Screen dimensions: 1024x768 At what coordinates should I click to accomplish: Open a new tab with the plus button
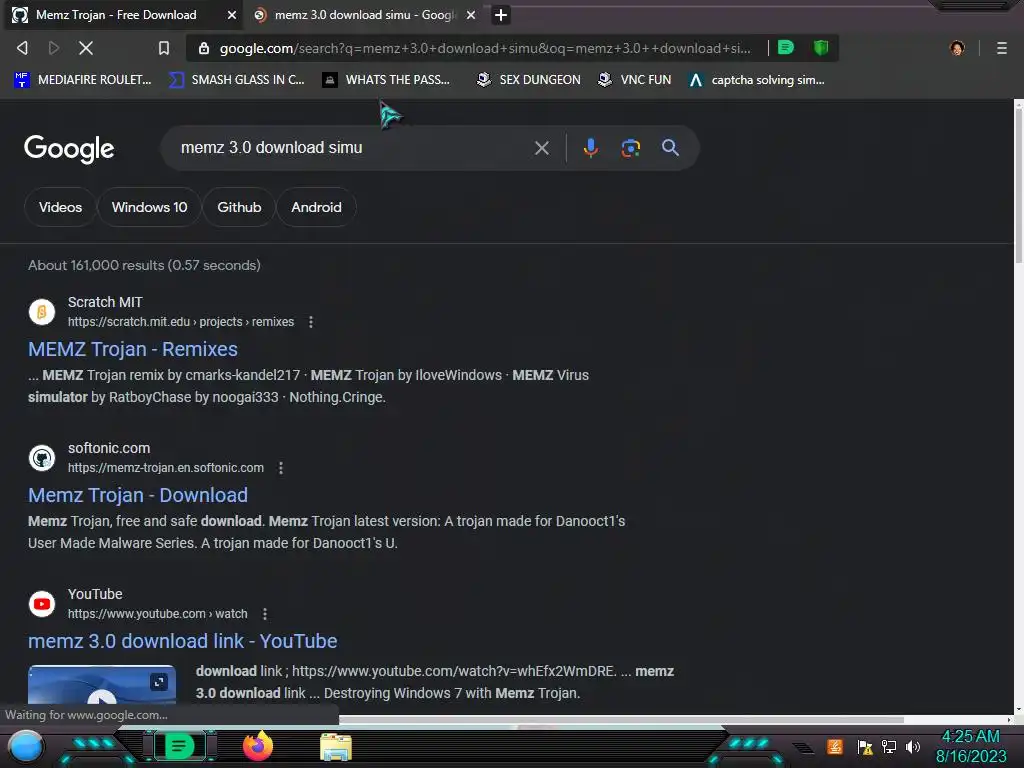[x=501, y=15]
